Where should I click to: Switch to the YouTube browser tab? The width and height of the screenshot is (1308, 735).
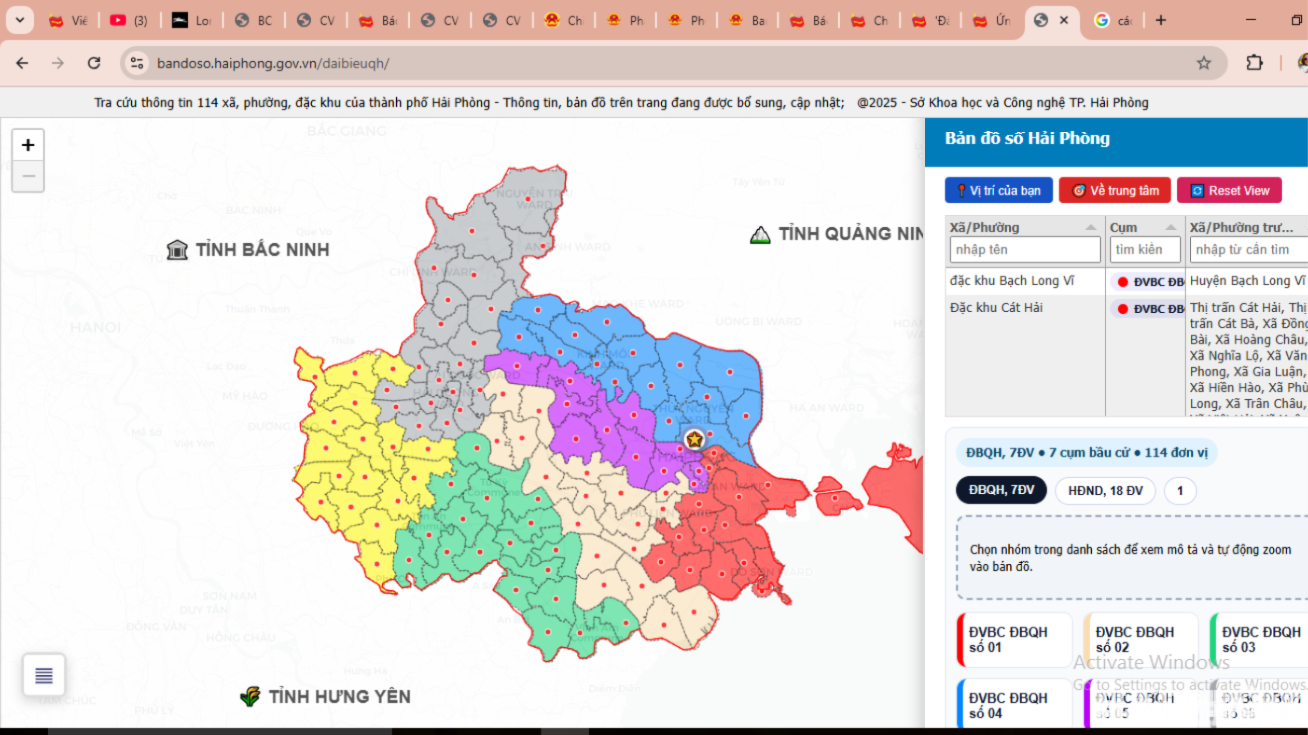tap(128, 20)
